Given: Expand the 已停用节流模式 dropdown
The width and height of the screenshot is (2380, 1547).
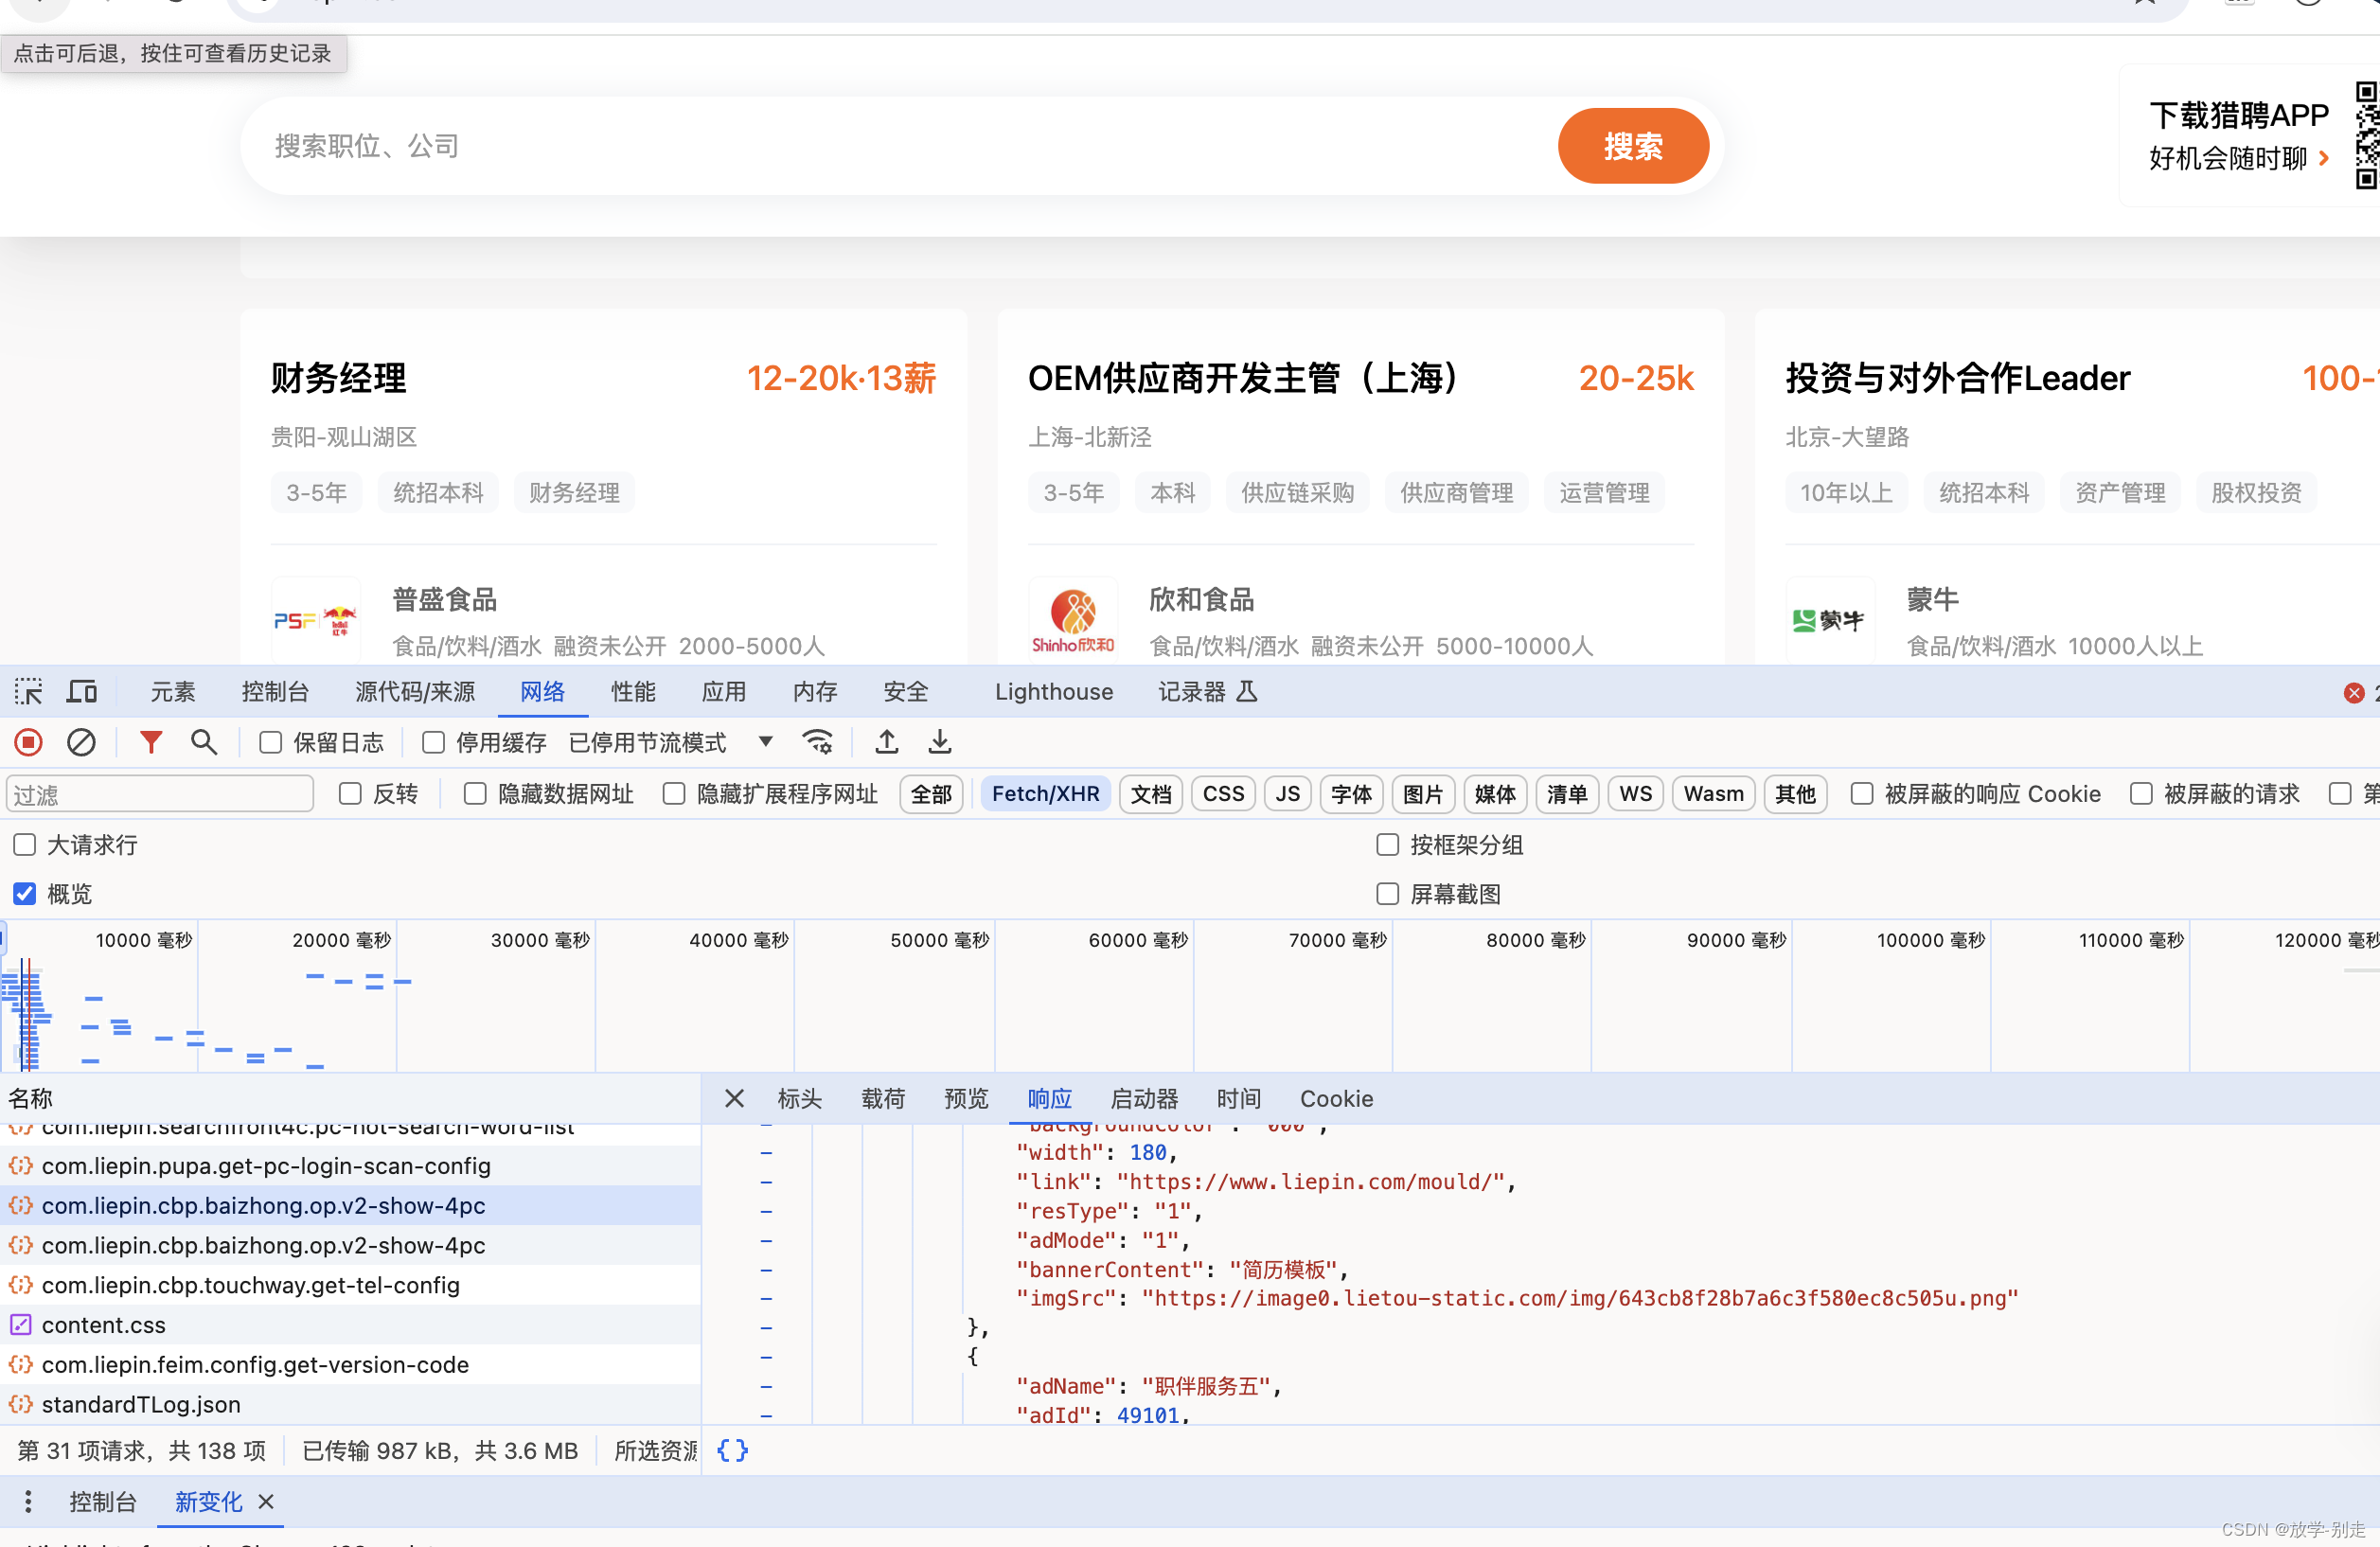Looking at the screenshot, I should click(x=765, y=742).
